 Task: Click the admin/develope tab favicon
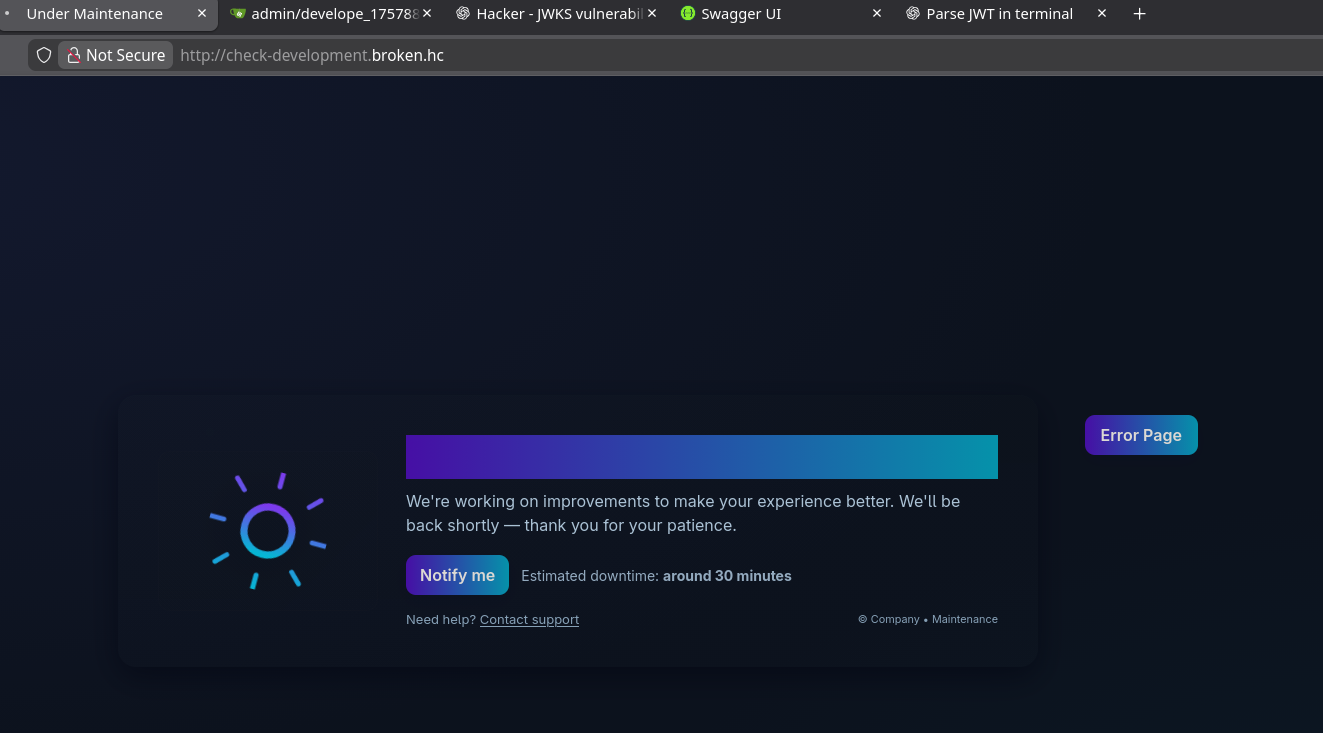[237, 14]
